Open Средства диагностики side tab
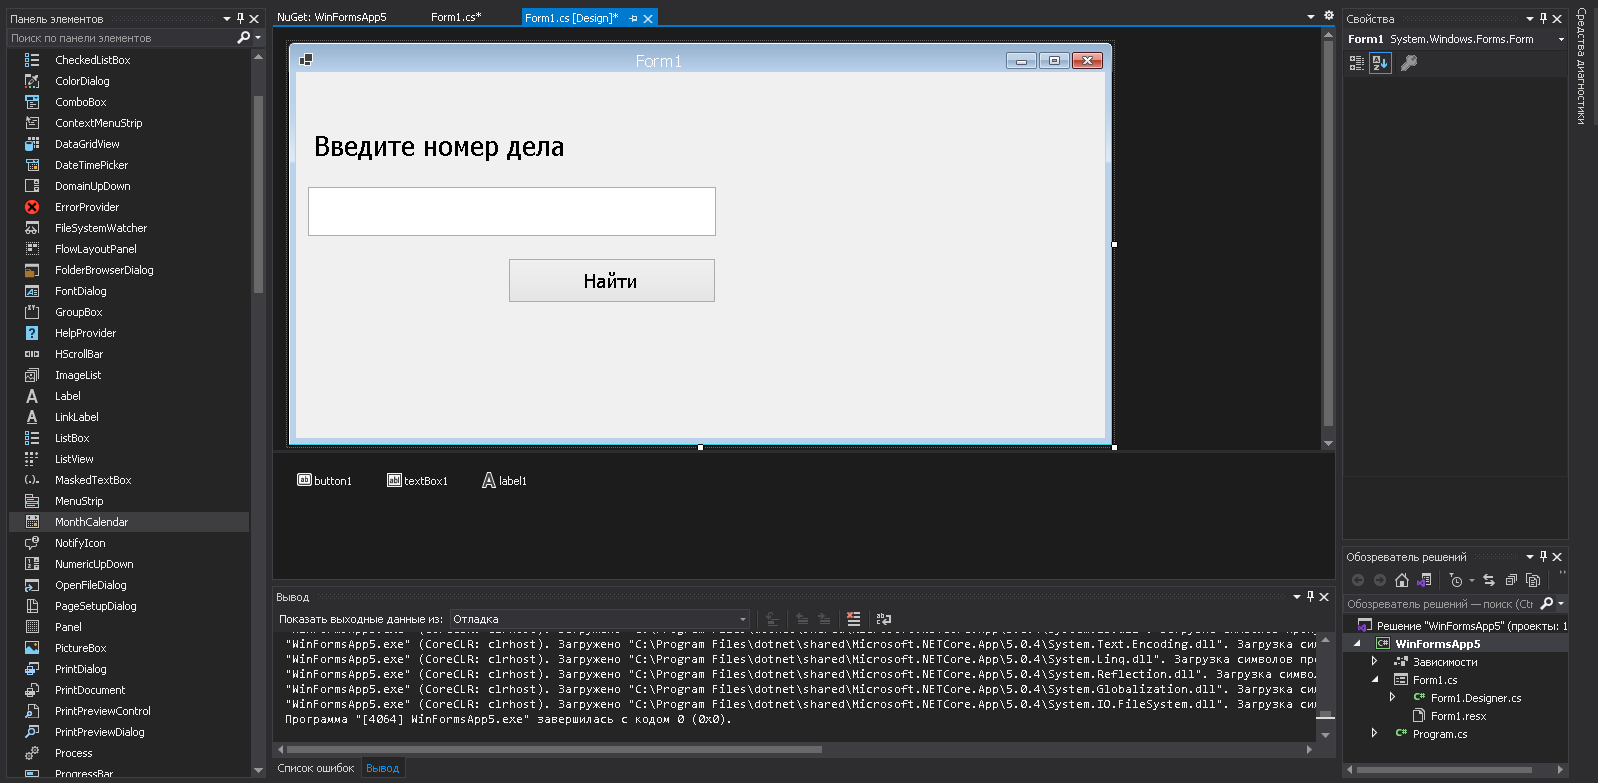 click(1581, 66)
